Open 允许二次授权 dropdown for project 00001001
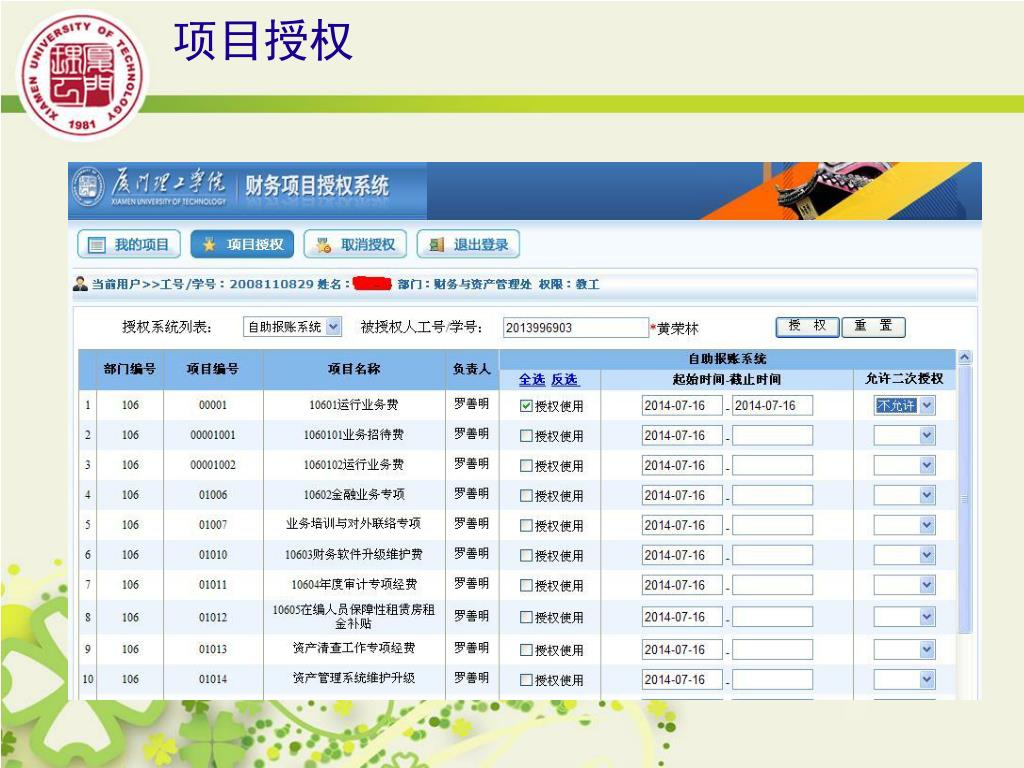 point(904,436)
